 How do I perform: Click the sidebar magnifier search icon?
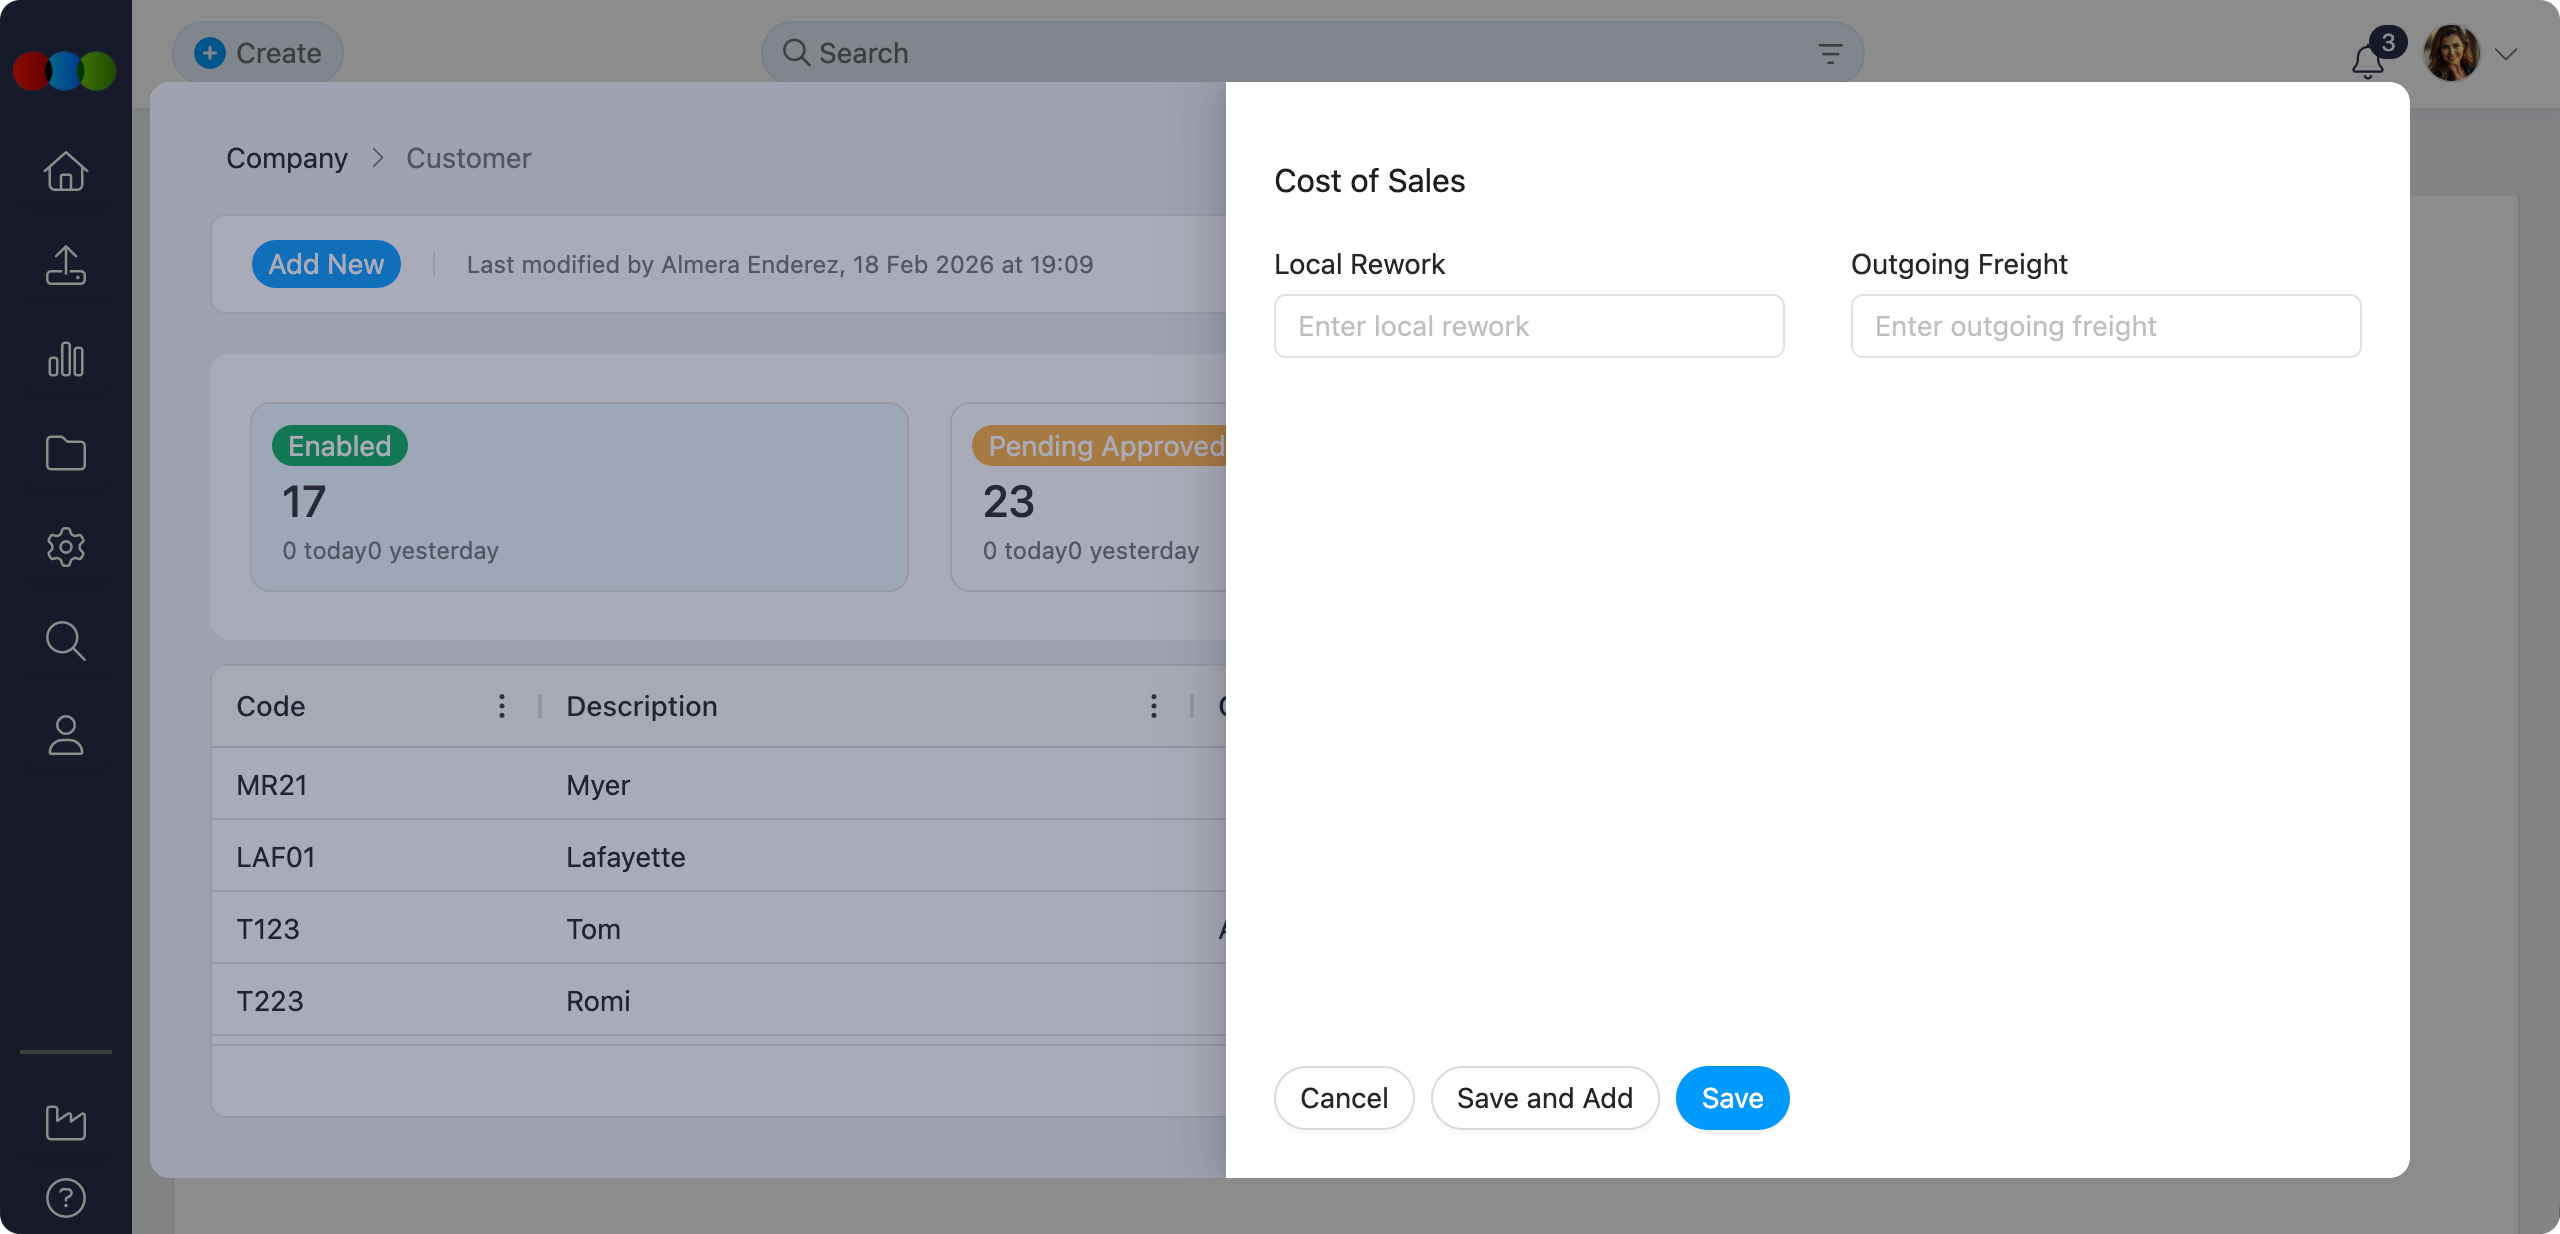point(66,641)
